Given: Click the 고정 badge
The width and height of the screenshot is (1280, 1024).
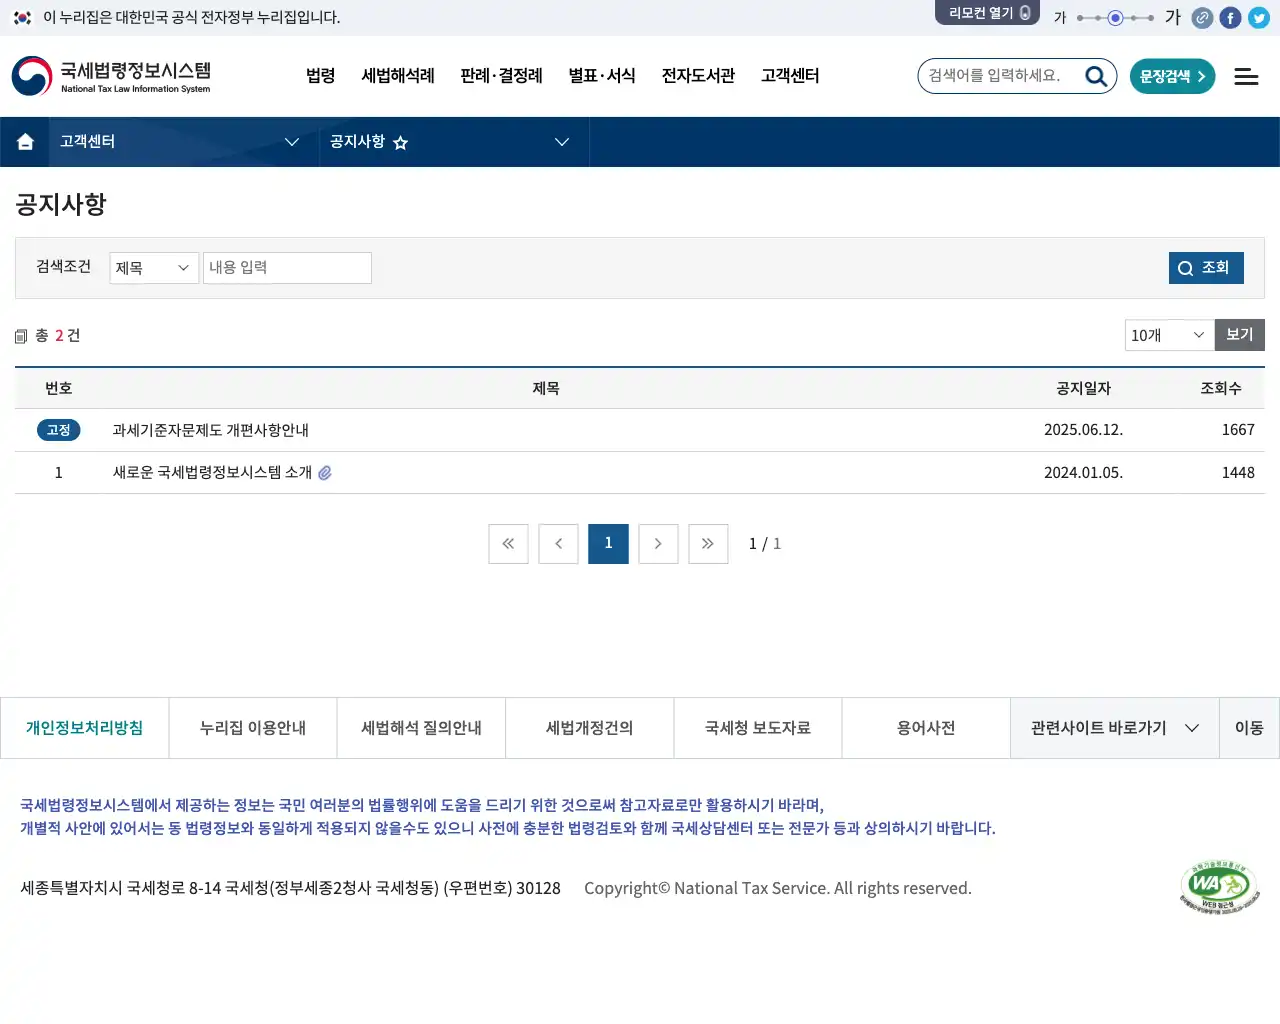Looking at the screenshot, I should [x=59, y=430].
